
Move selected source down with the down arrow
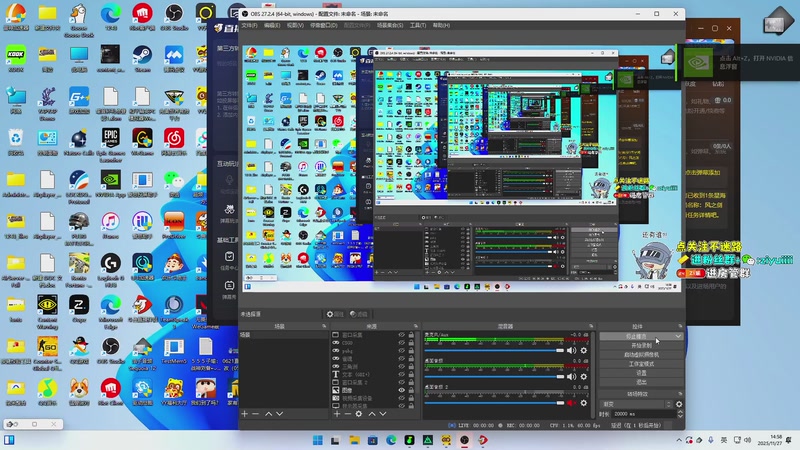coord(383,414)
